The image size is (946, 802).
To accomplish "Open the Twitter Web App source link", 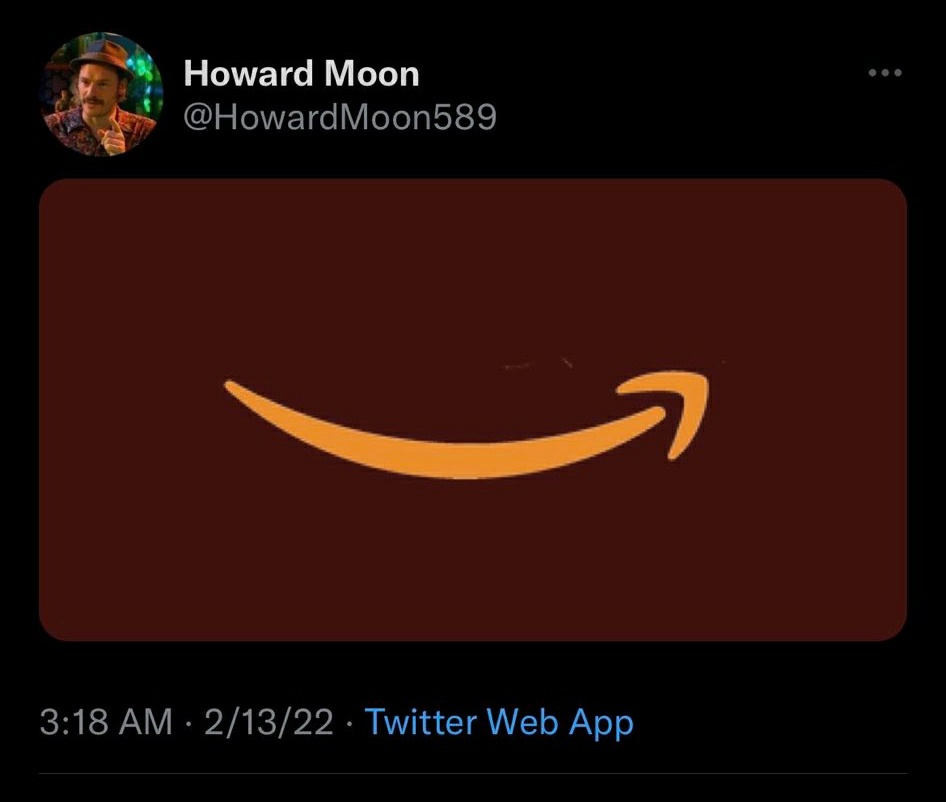I will 499,722.
